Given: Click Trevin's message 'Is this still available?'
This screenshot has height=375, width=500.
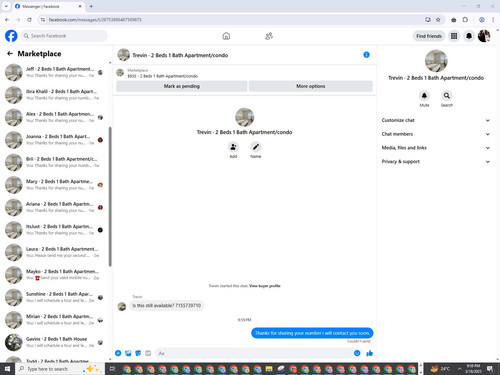Looking at the screenshot, I should coord(167,305).
